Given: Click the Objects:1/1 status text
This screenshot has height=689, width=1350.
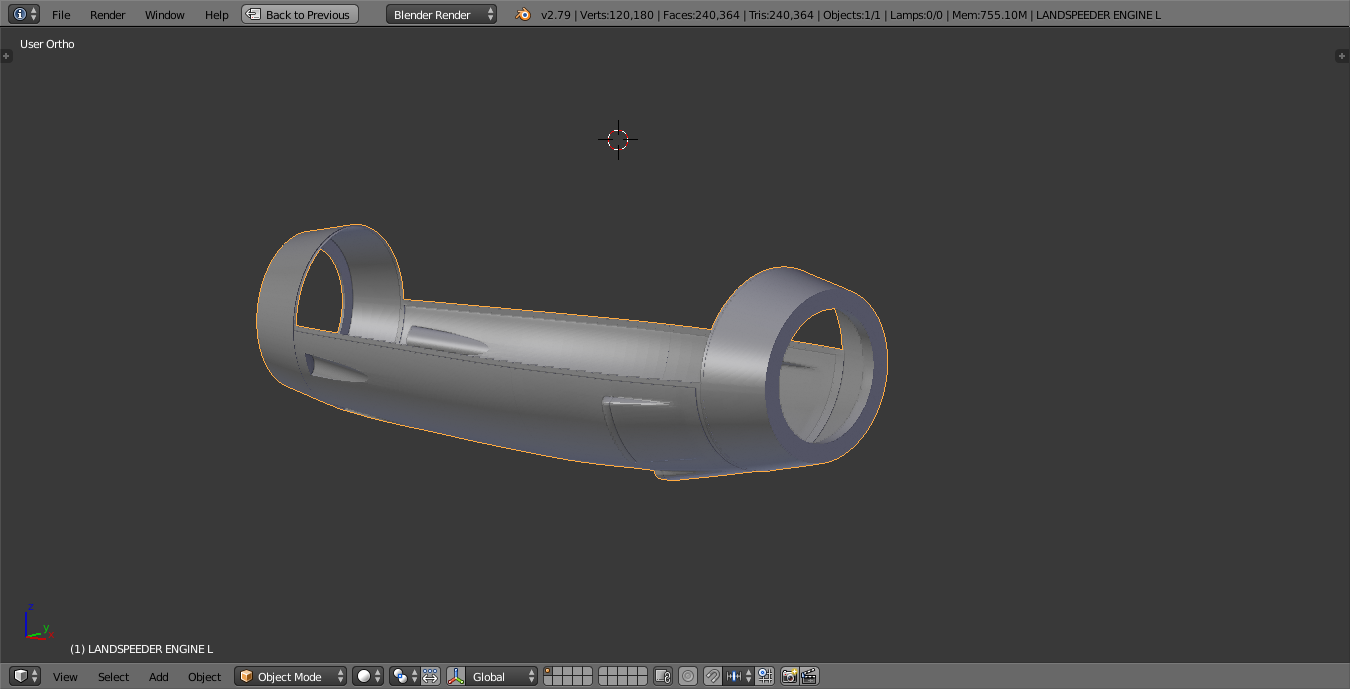Looking at the screenshot, I should pos(852,15).
